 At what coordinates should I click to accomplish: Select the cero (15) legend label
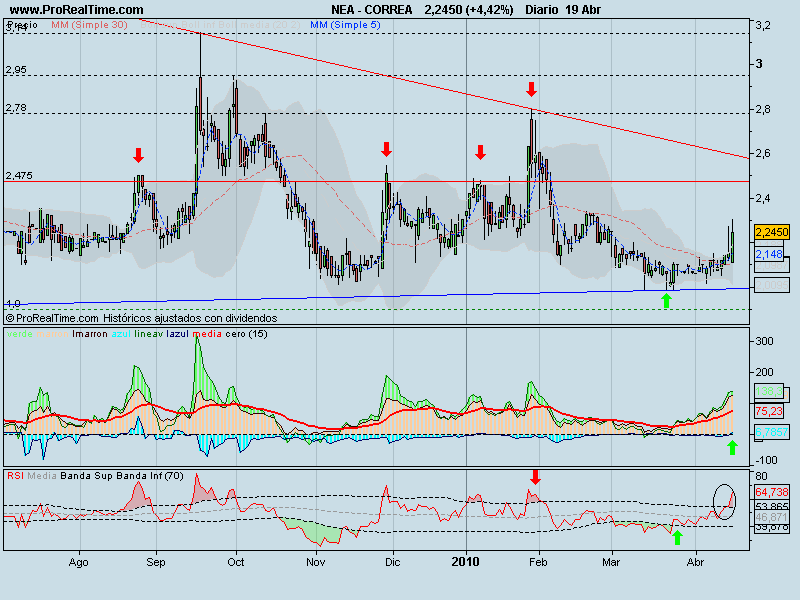[246, 334]
